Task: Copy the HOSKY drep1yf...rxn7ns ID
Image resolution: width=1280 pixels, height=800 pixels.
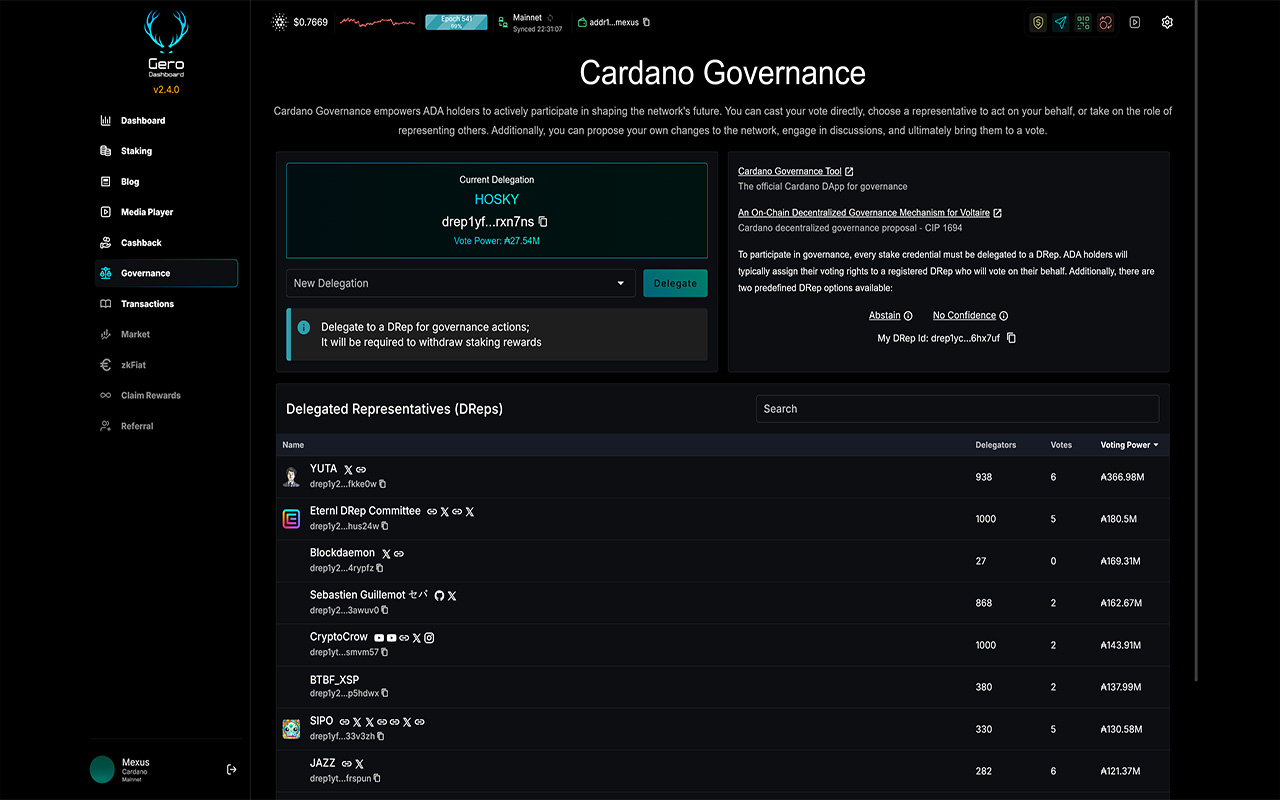Action: [x=543, y=222]
